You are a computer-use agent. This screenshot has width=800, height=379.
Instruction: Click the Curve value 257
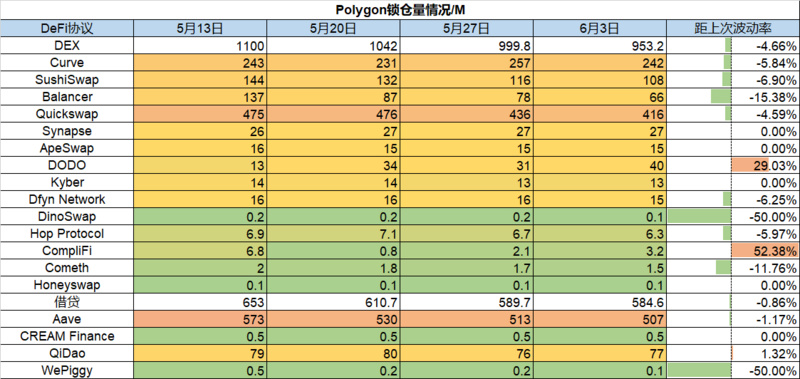click(x=467, y=63)
